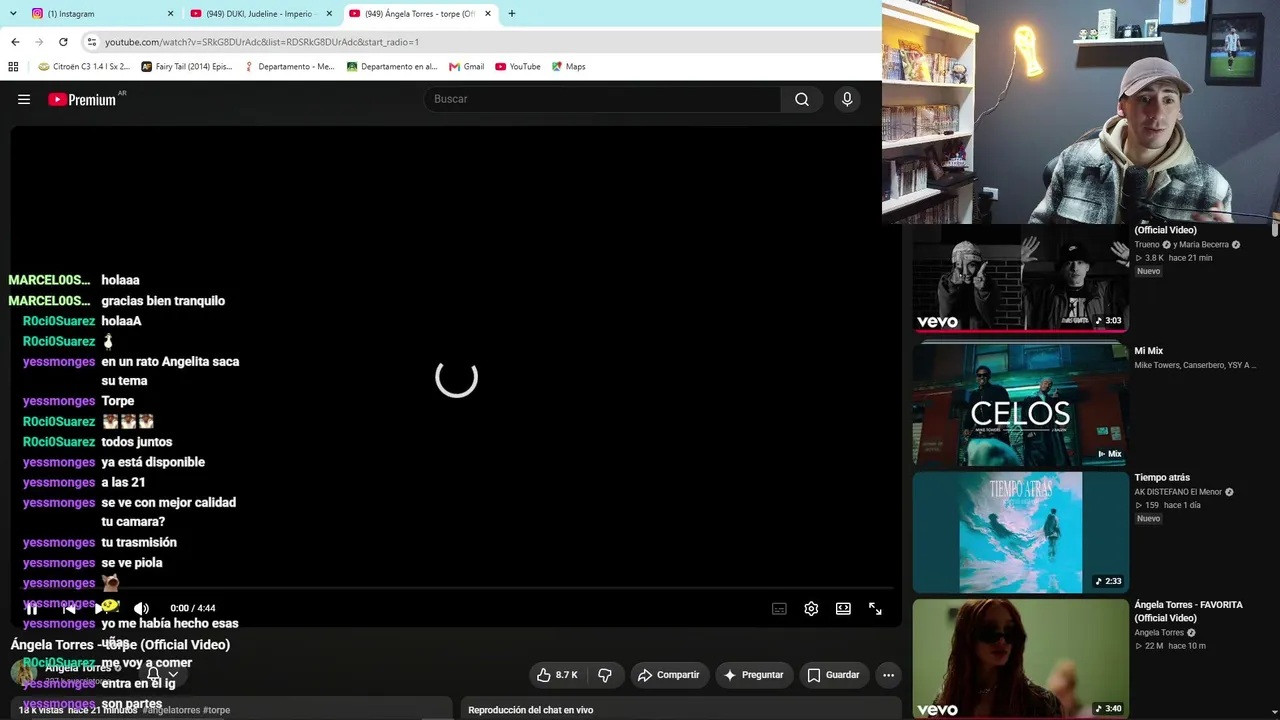
Task: Open the Gmail bookmark
Action: click(467, 67)
